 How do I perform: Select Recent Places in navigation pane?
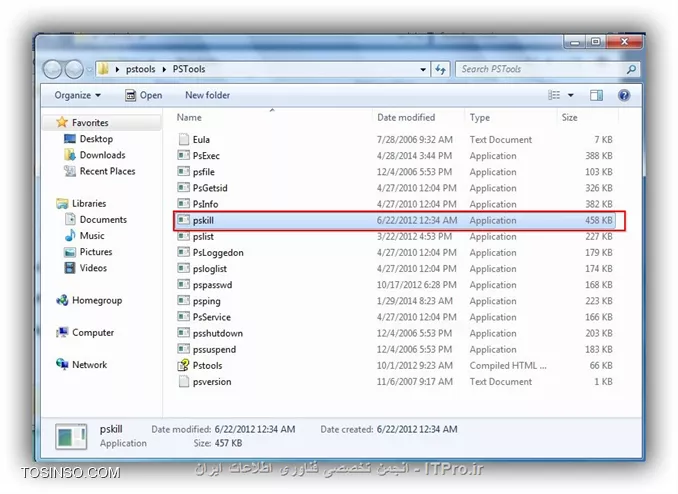point(107,171)
